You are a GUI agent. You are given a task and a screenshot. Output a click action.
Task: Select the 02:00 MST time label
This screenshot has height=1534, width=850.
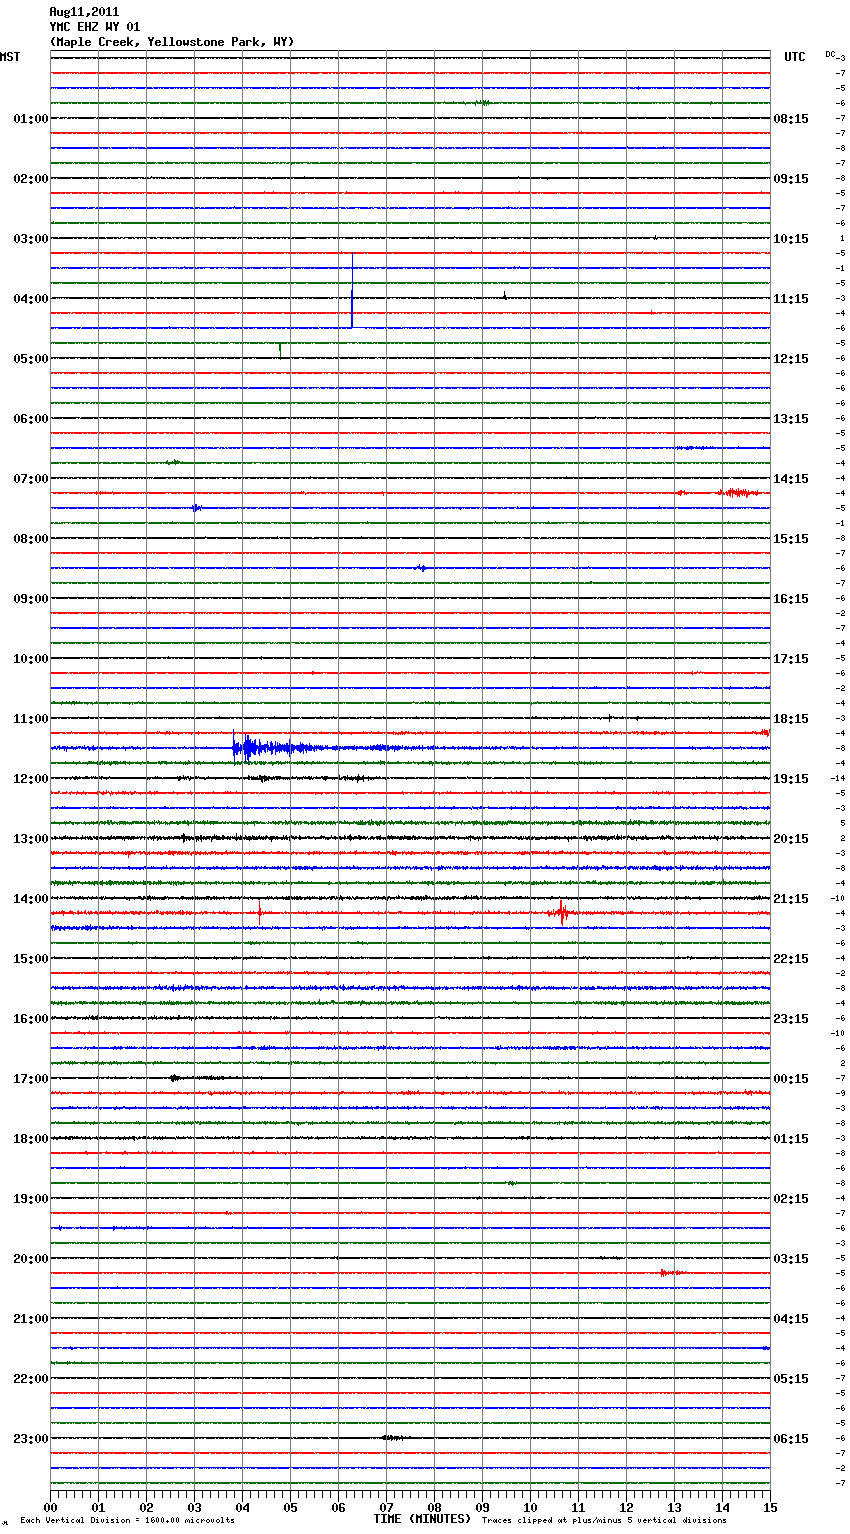pos(31,179)
